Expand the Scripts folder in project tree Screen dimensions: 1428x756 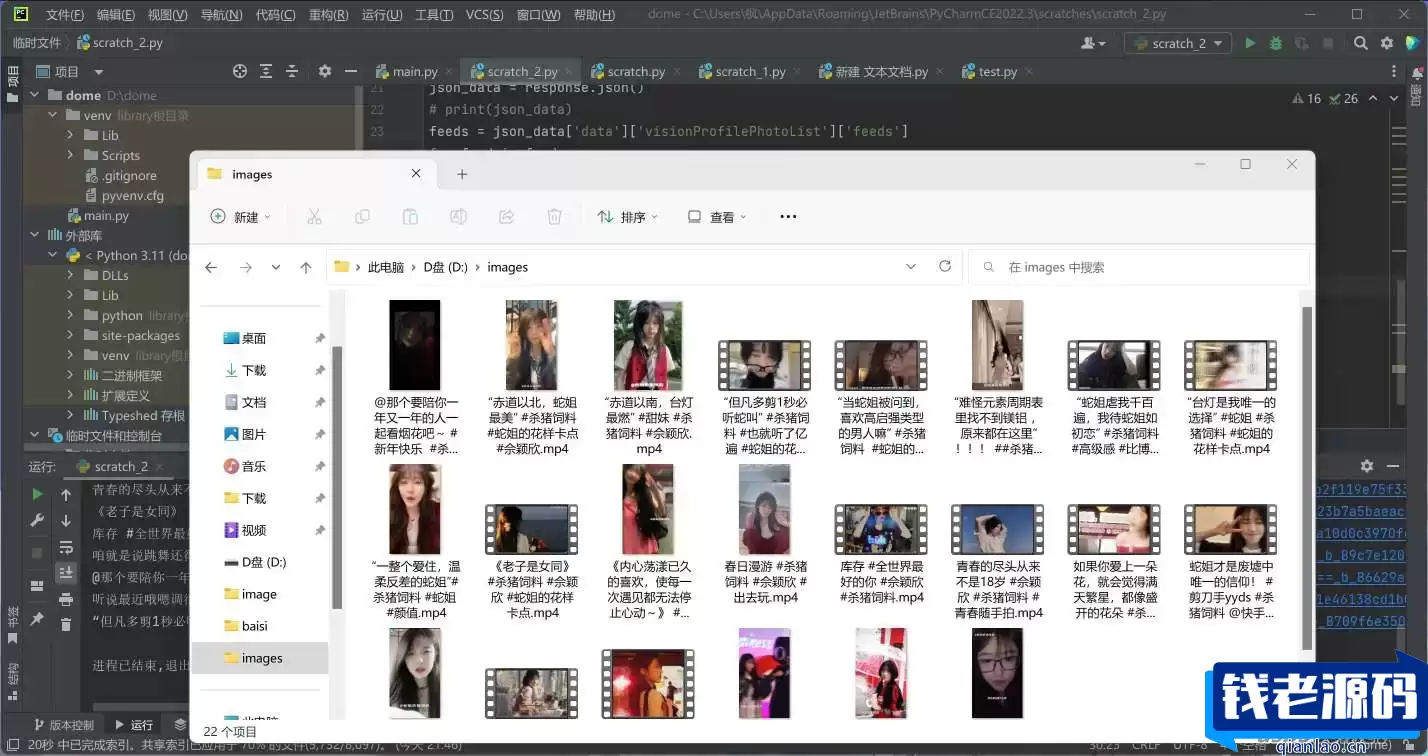pos(71,155)
